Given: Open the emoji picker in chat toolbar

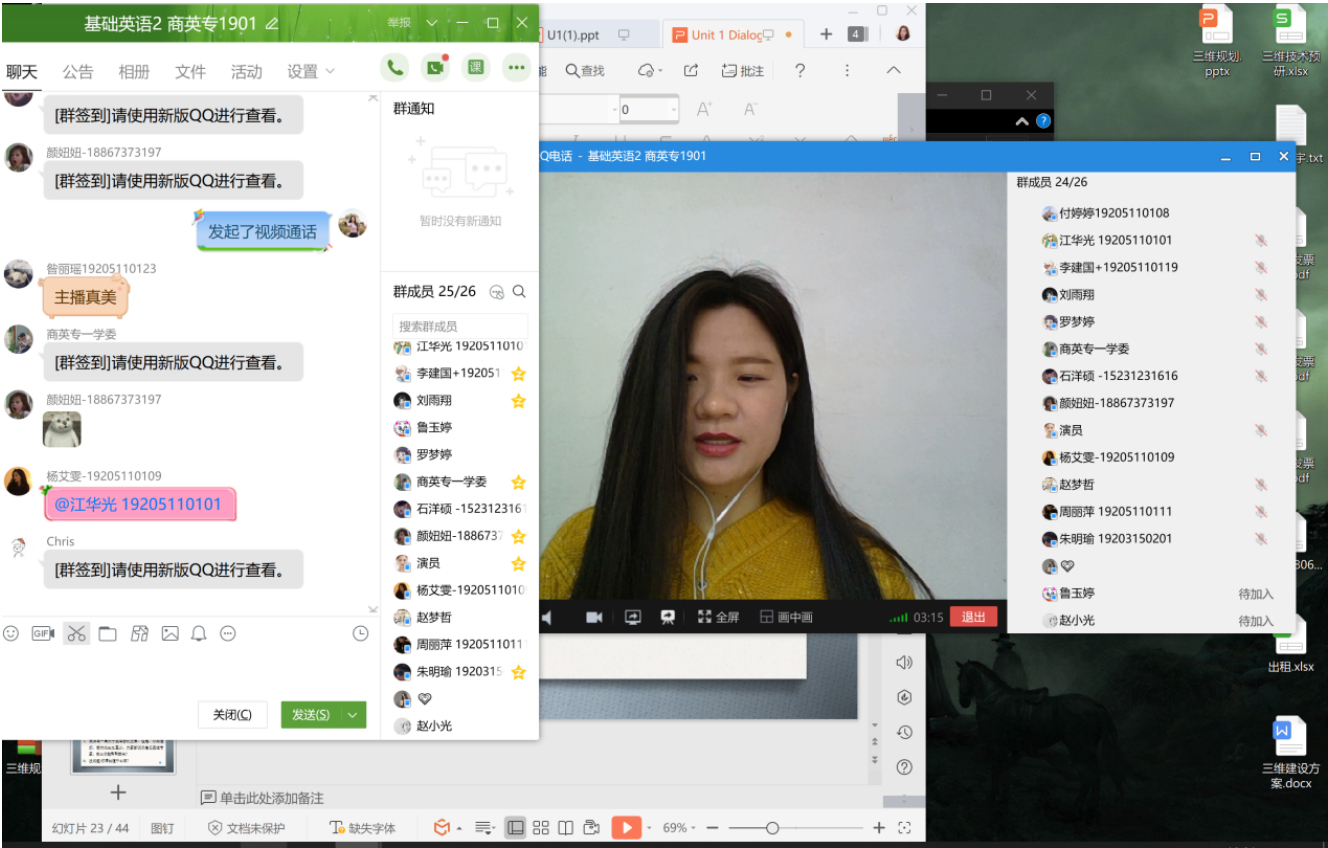Looking at the screenshot, I should tap(11, 633).
